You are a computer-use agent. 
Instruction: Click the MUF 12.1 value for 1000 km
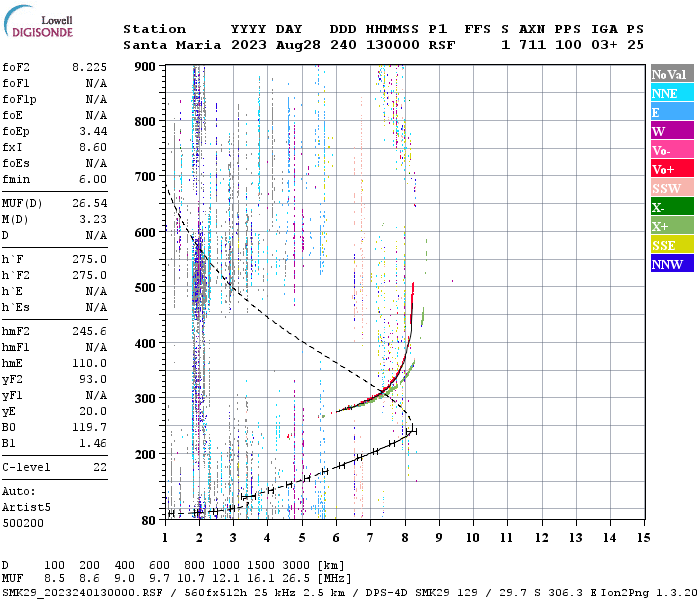coord(226,579)
